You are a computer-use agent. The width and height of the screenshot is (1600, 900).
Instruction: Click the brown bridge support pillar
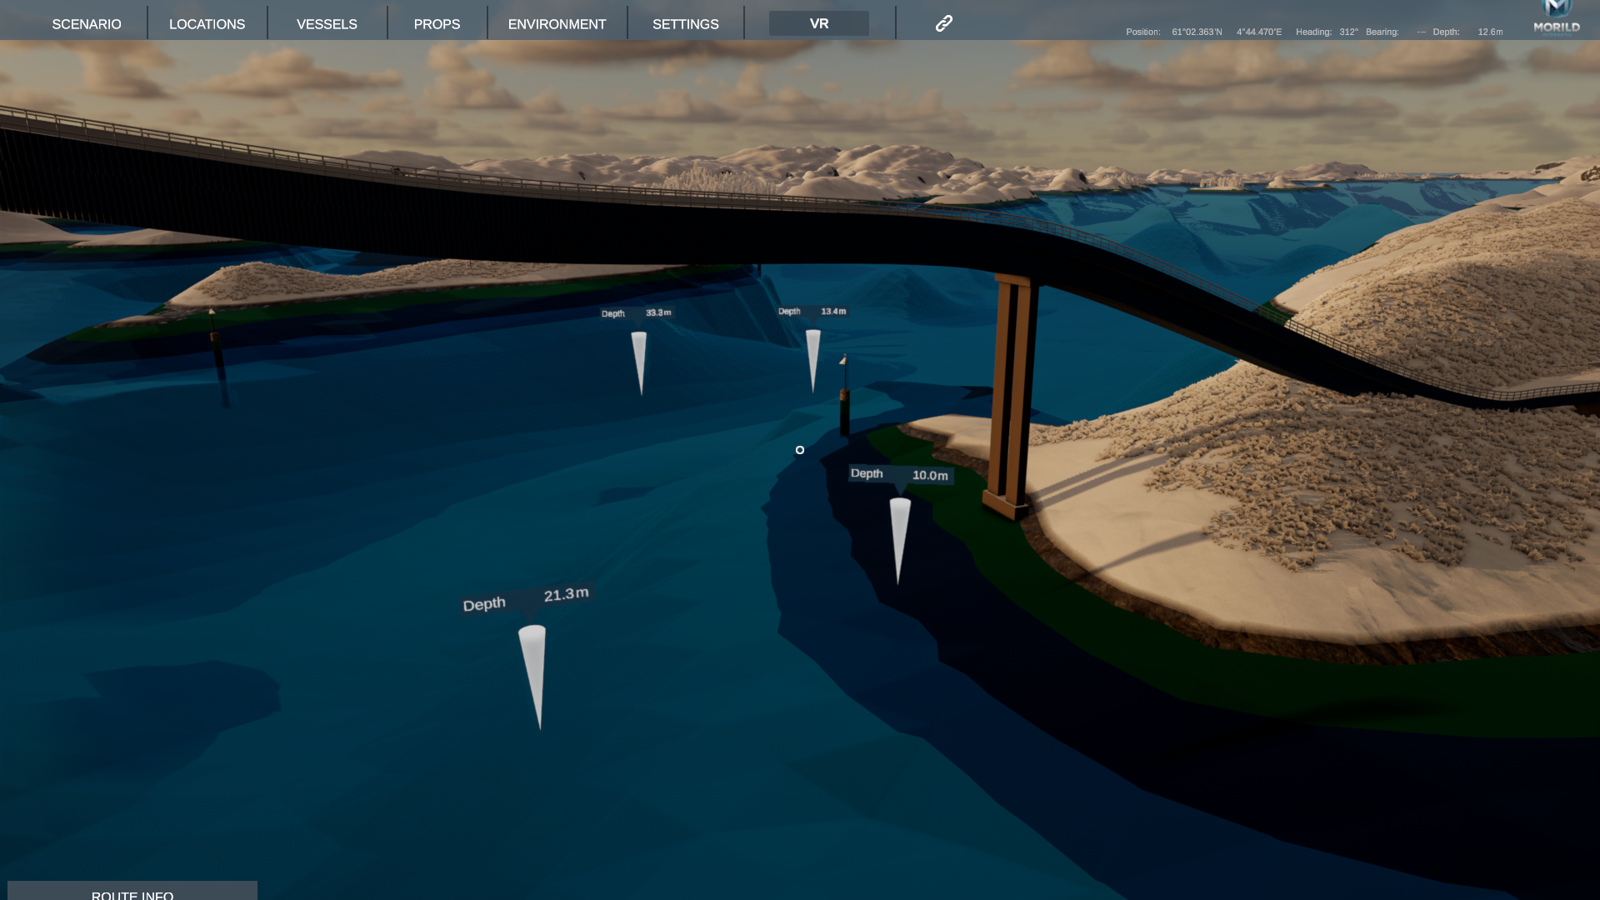pyautogui.click(x=1010, y=394)
